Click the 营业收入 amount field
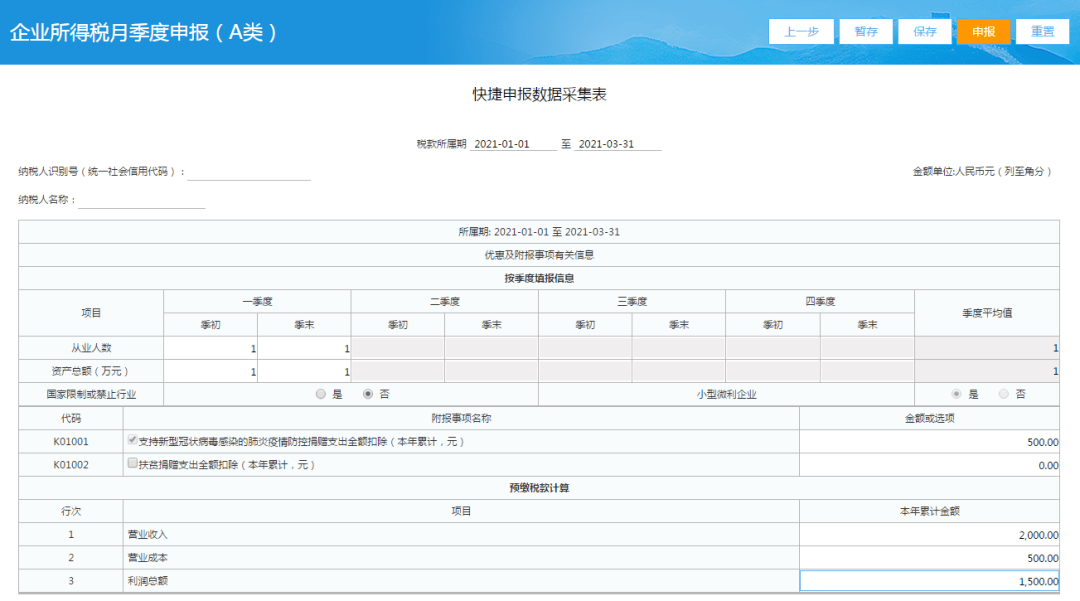The height and width of the screenshot is (601, 1080). pyautogui.click(x=929, y=535)
